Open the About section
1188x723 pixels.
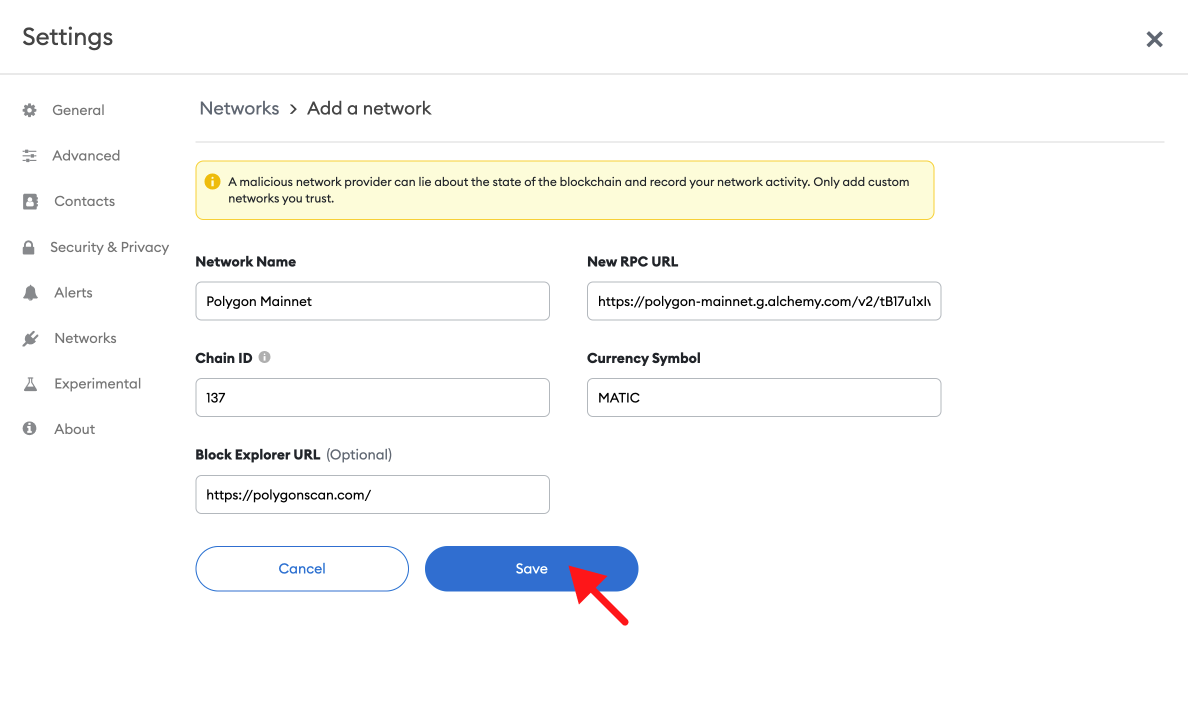(x=74, y=429)
